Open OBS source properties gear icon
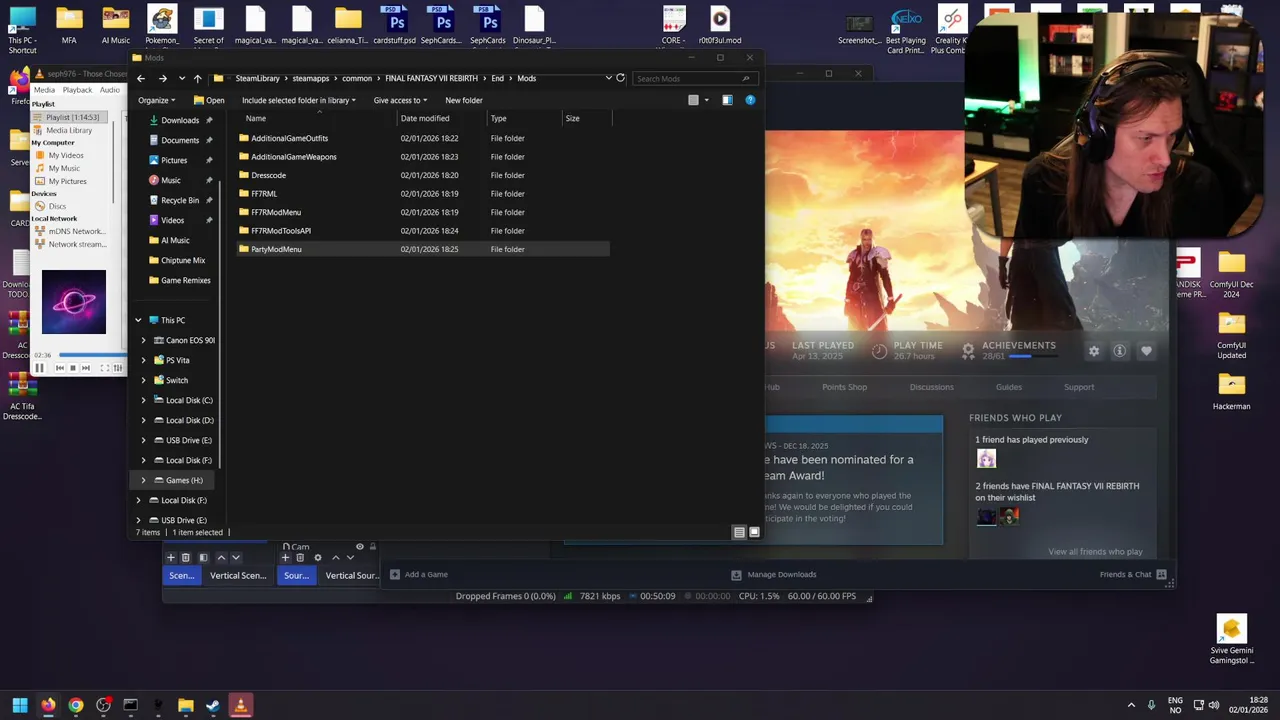 tap(318, 558)
